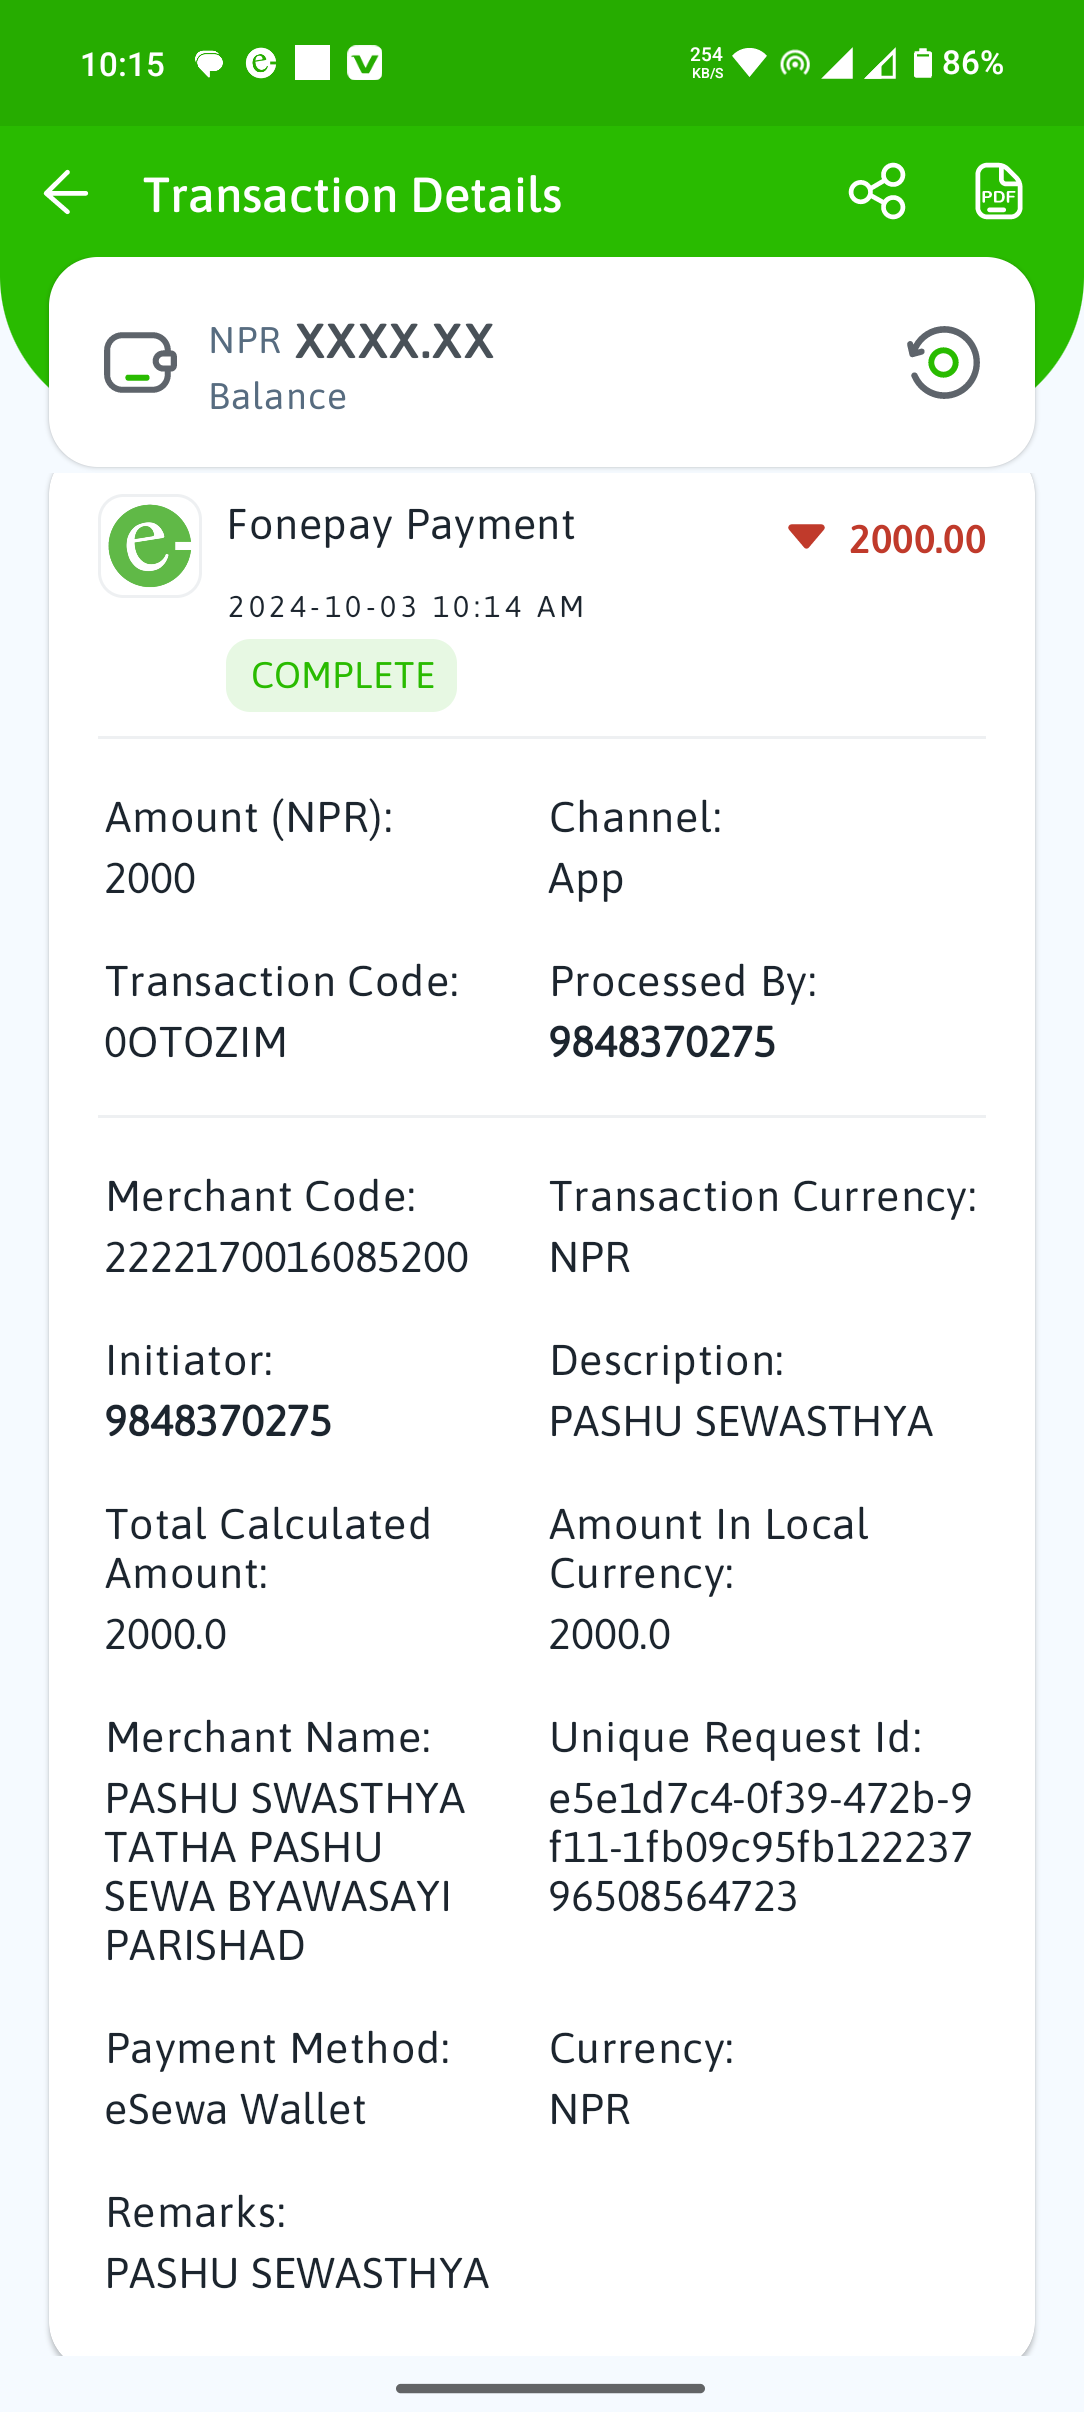Tap the back arrow icon

click(66, 192)
